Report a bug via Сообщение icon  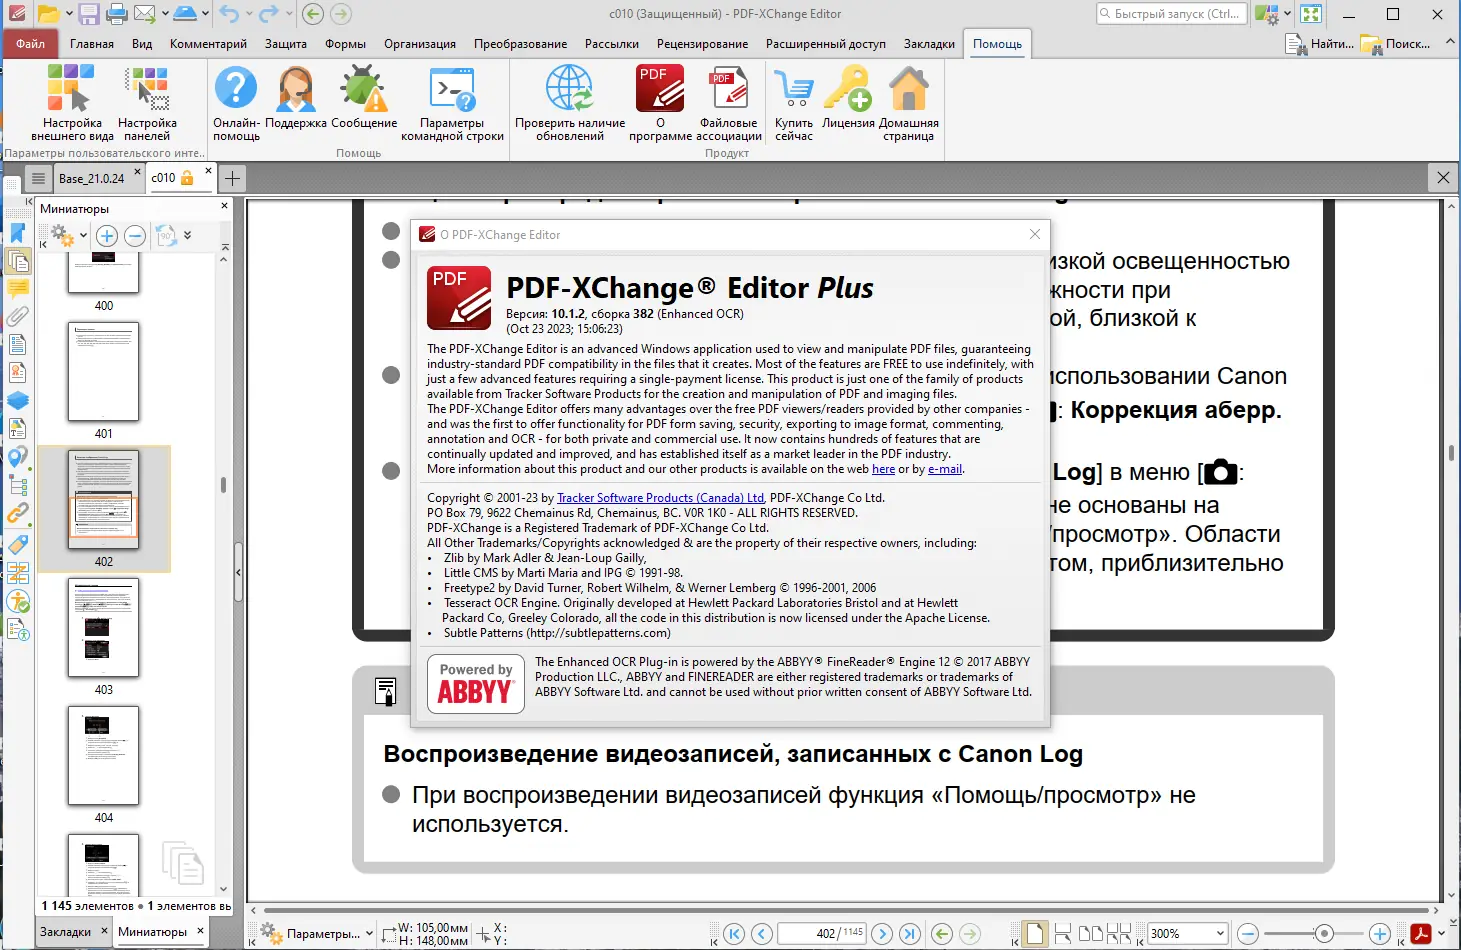pos(364,98)
